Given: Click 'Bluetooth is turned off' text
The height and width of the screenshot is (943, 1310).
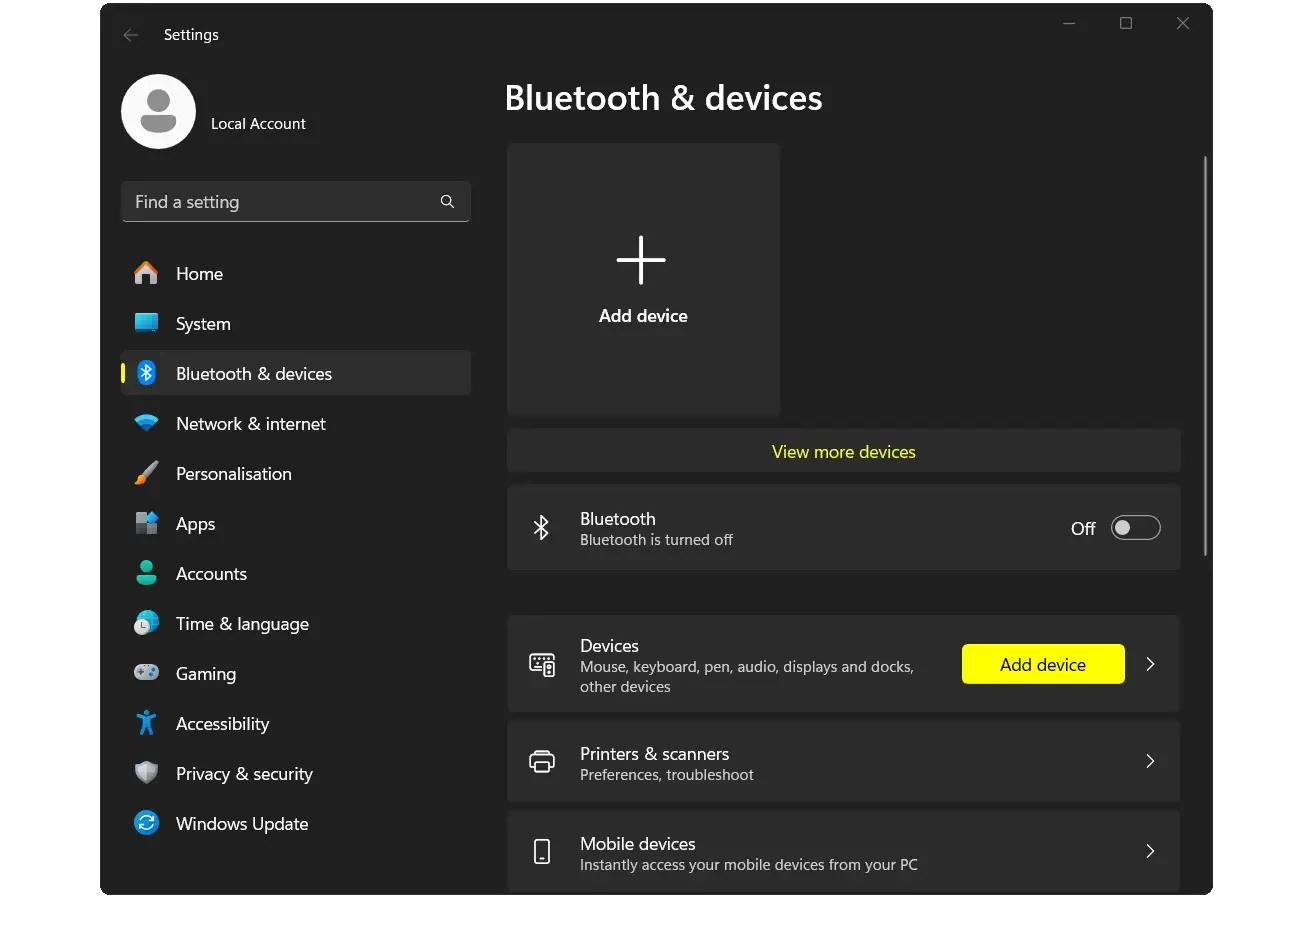Looking at the screenshot, I should (x=656, y=540).
